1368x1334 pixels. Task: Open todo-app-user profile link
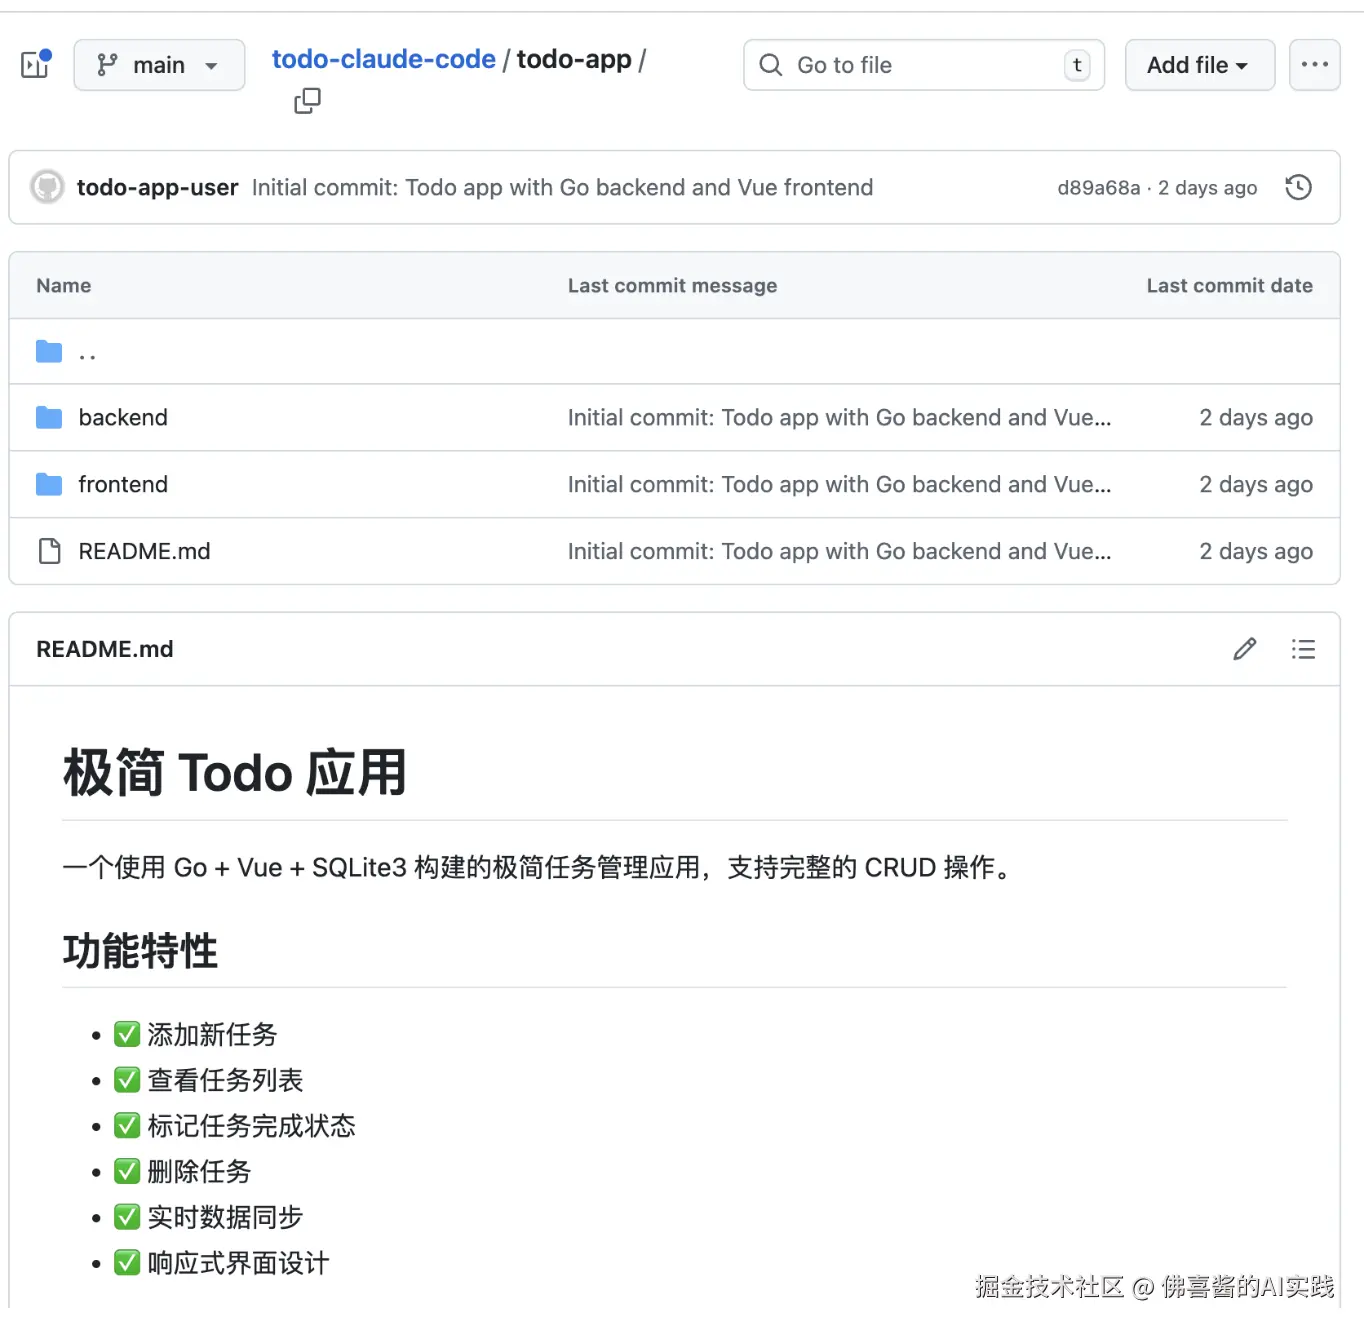pos(157,187)
